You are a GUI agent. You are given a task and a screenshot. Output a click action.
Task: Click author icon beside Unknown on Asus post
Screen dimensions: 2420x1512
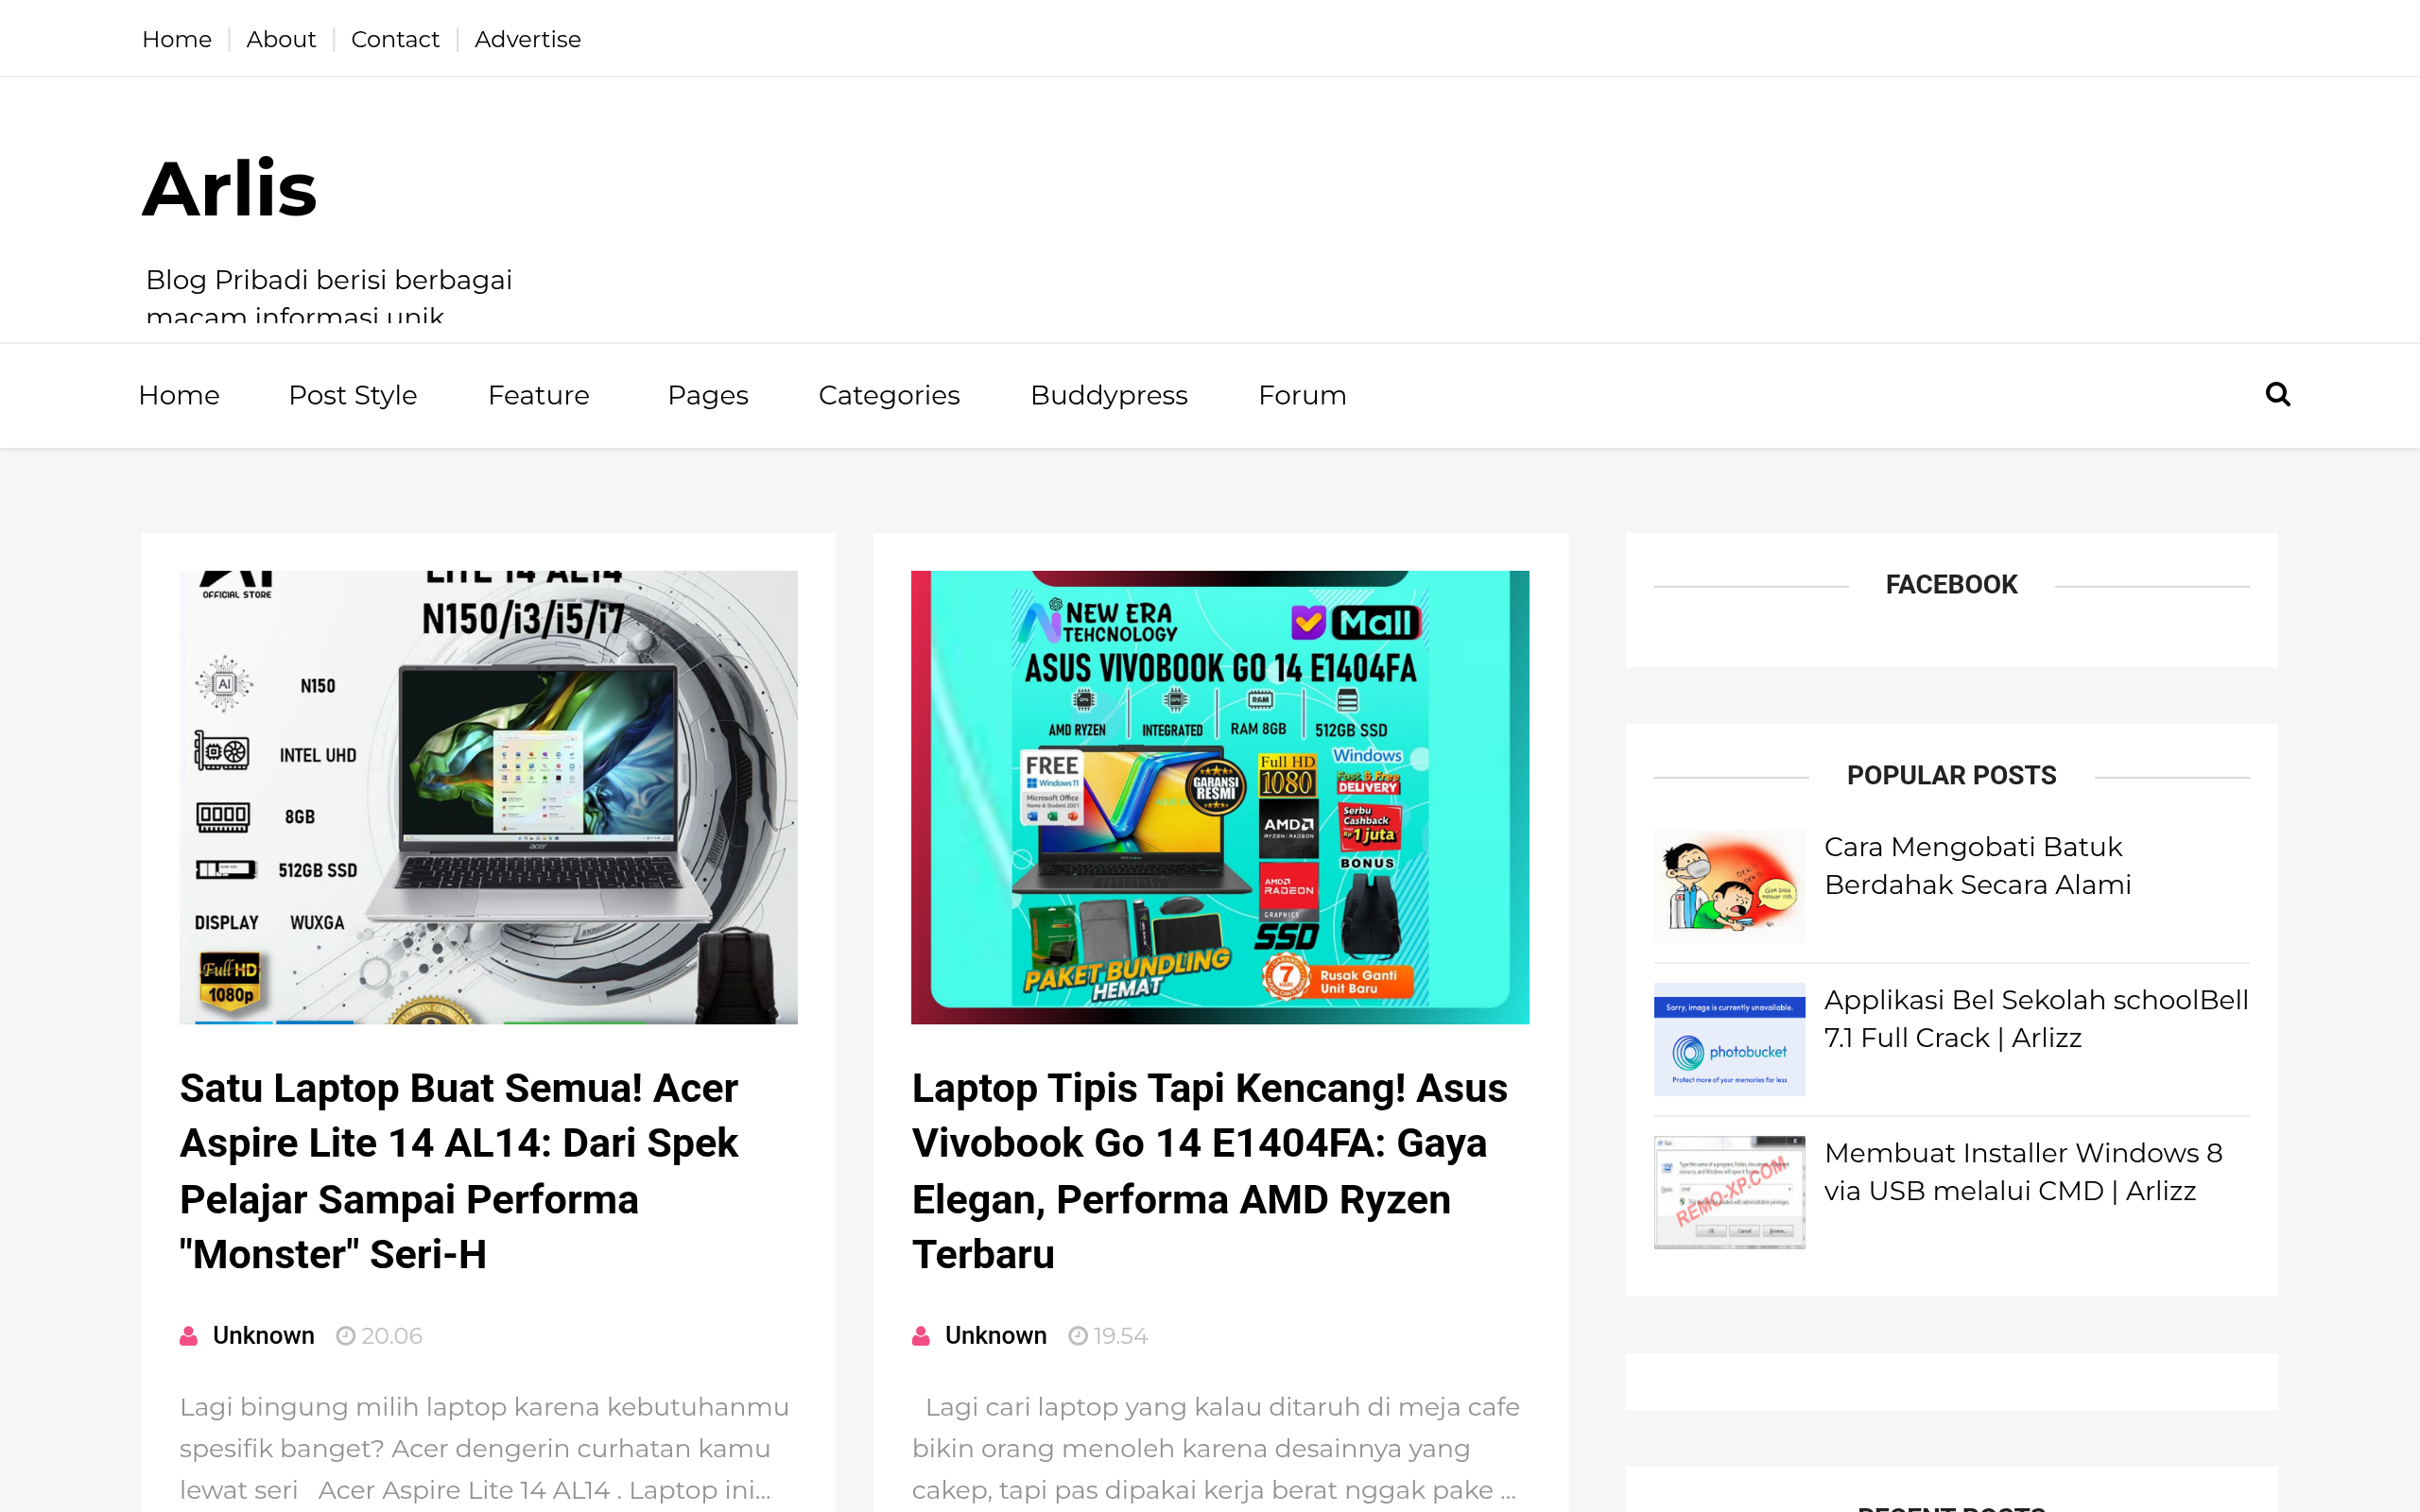point(920,1336)
